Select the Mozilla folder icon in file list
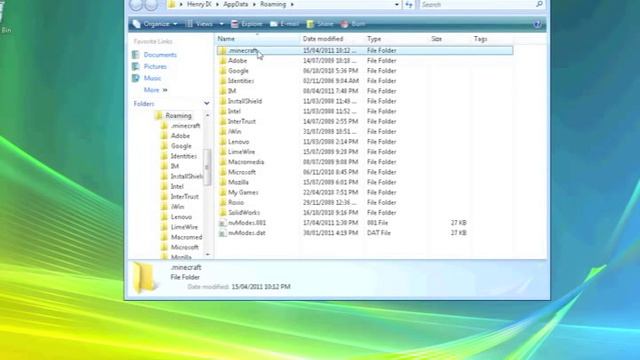Viewport: 640px width, 360px height. [222, 182]
